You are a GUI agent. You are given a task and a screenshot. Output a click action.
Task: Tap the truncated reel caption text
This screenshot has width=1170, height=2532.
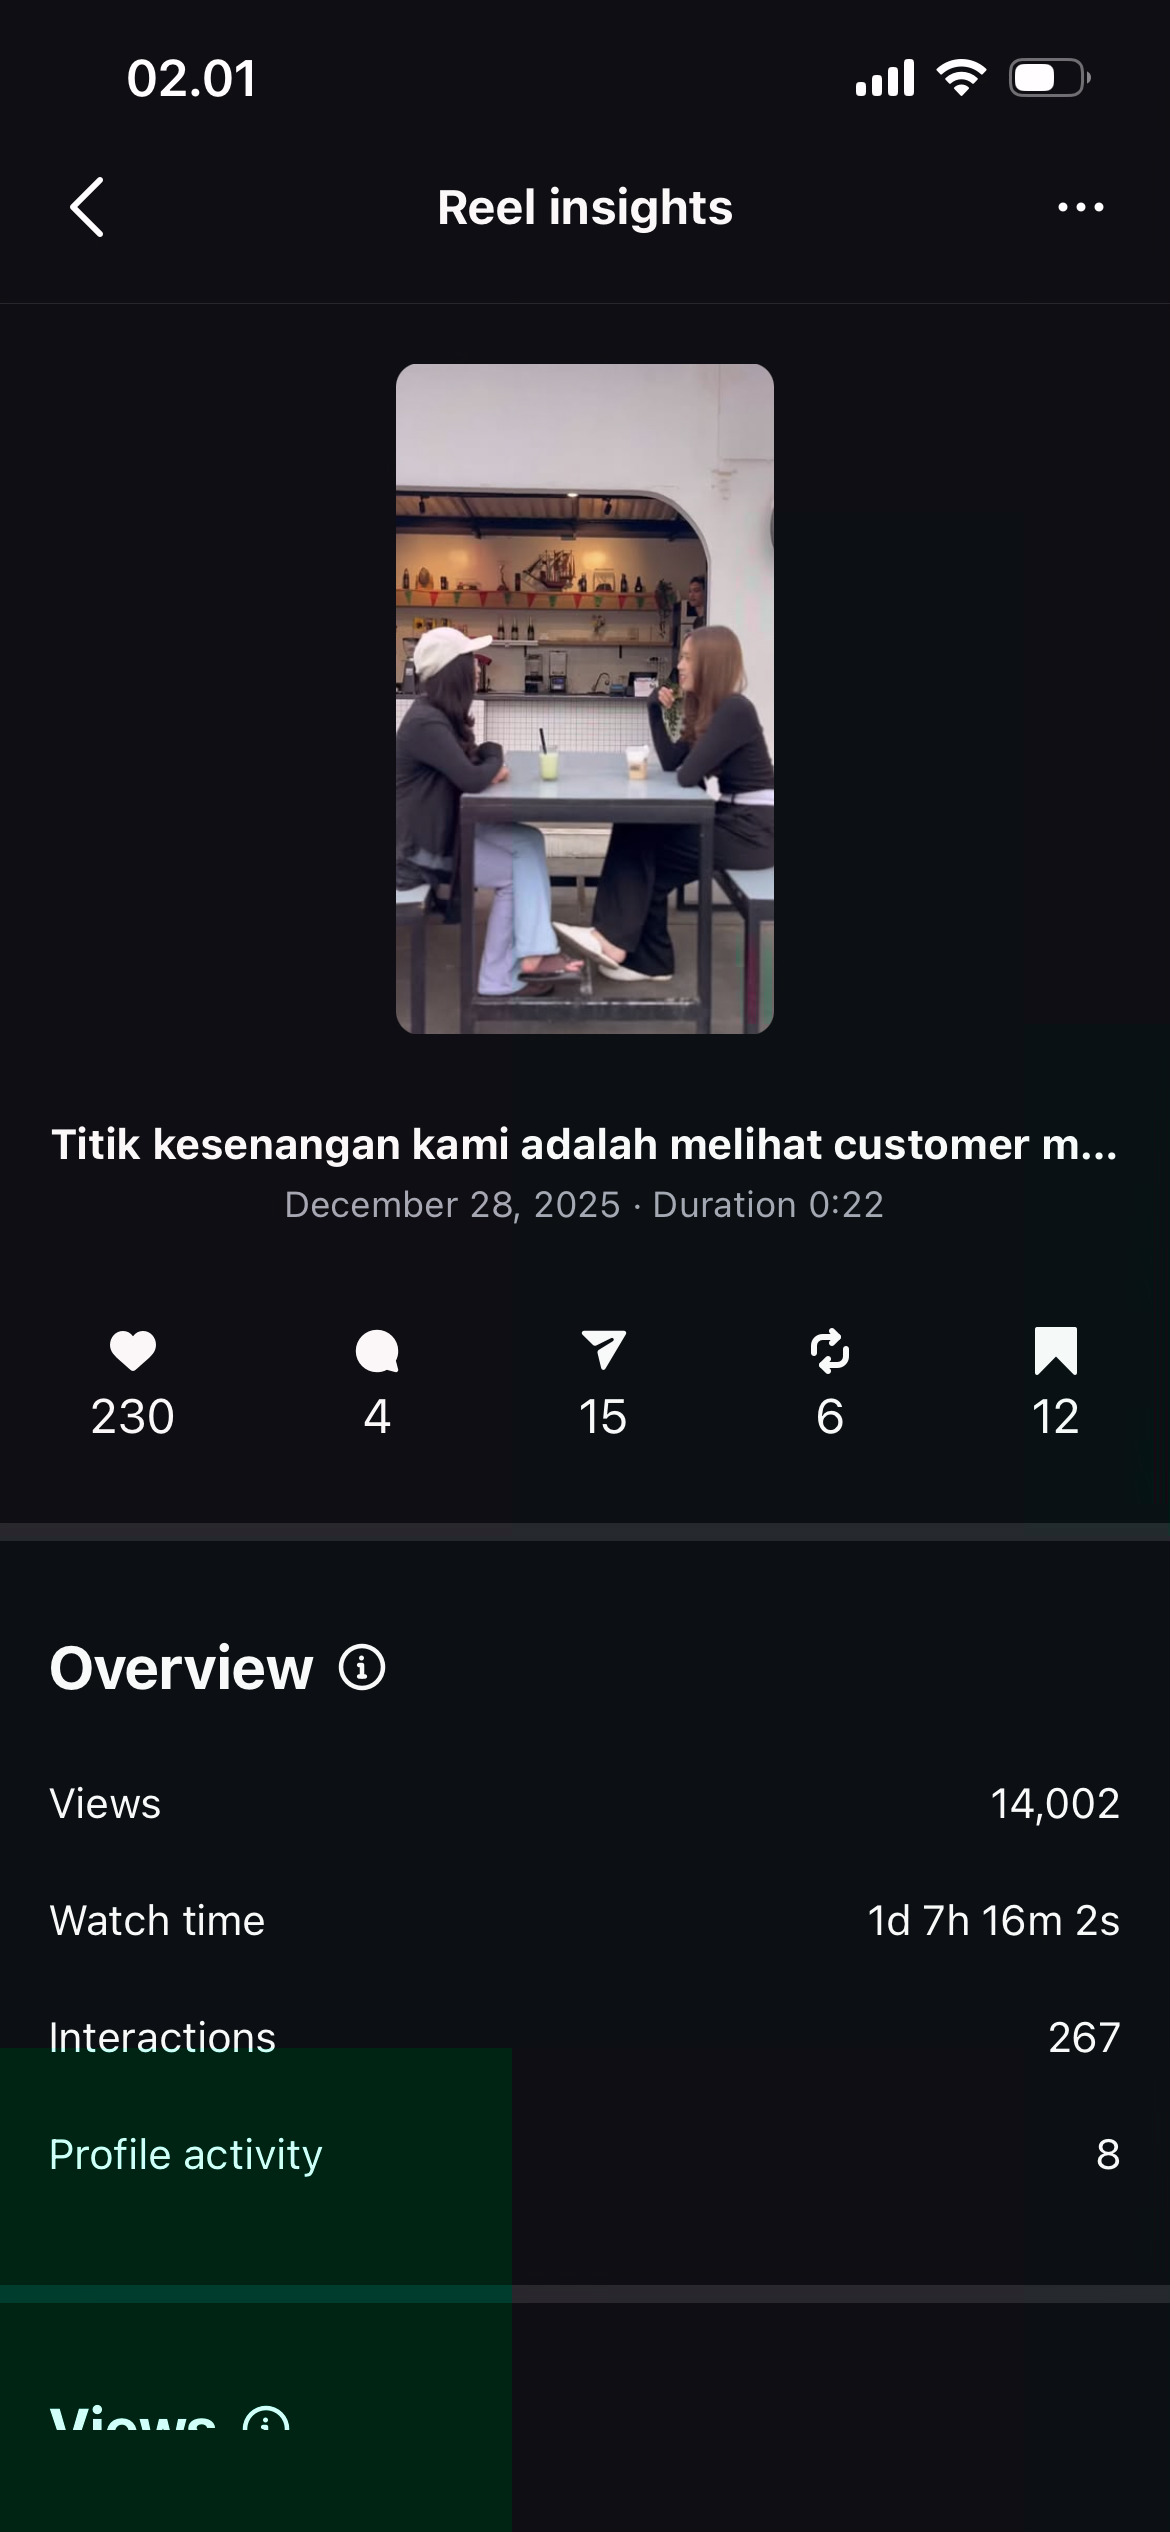point(585,1145)
